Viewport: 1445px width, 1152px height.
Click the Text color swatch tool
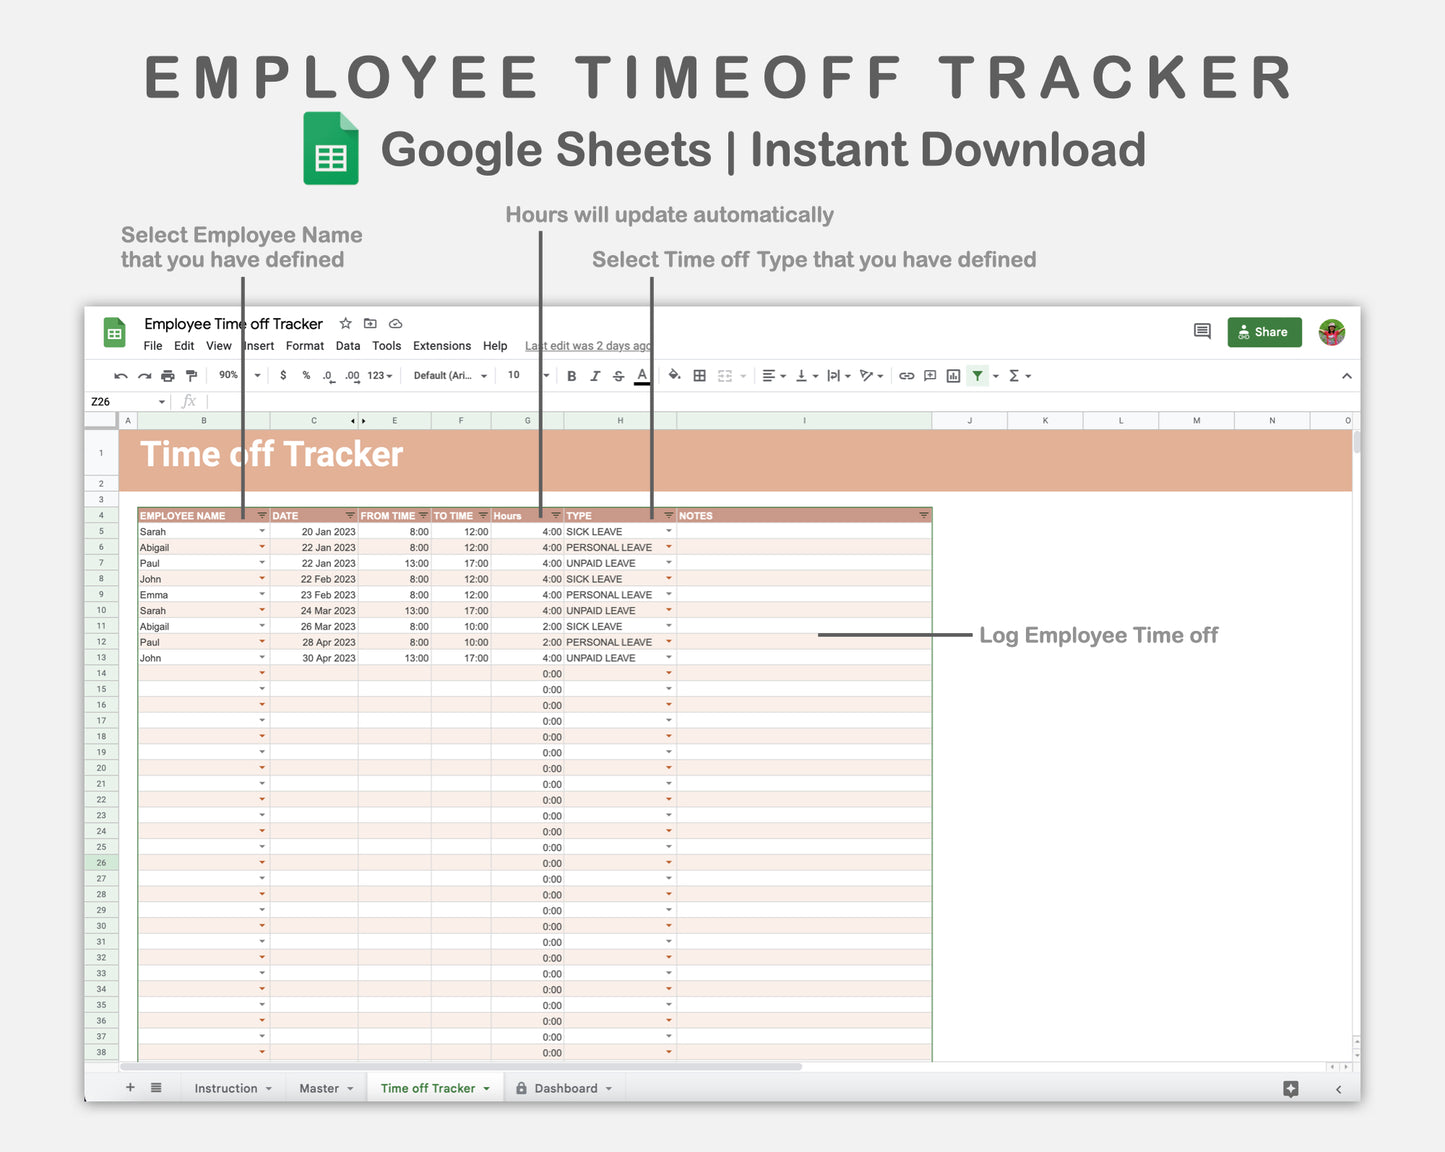click(641, 375)
